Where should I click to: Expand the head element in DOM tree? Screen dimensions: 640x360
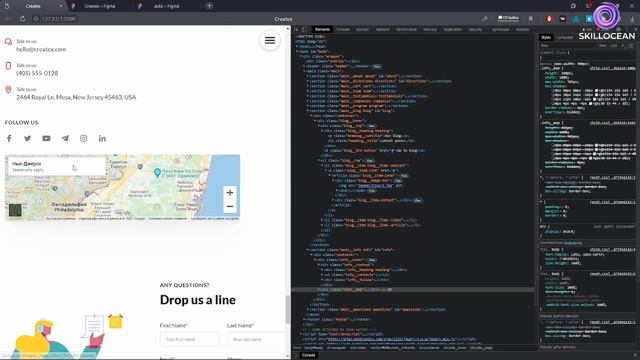(x=298, y=47)
